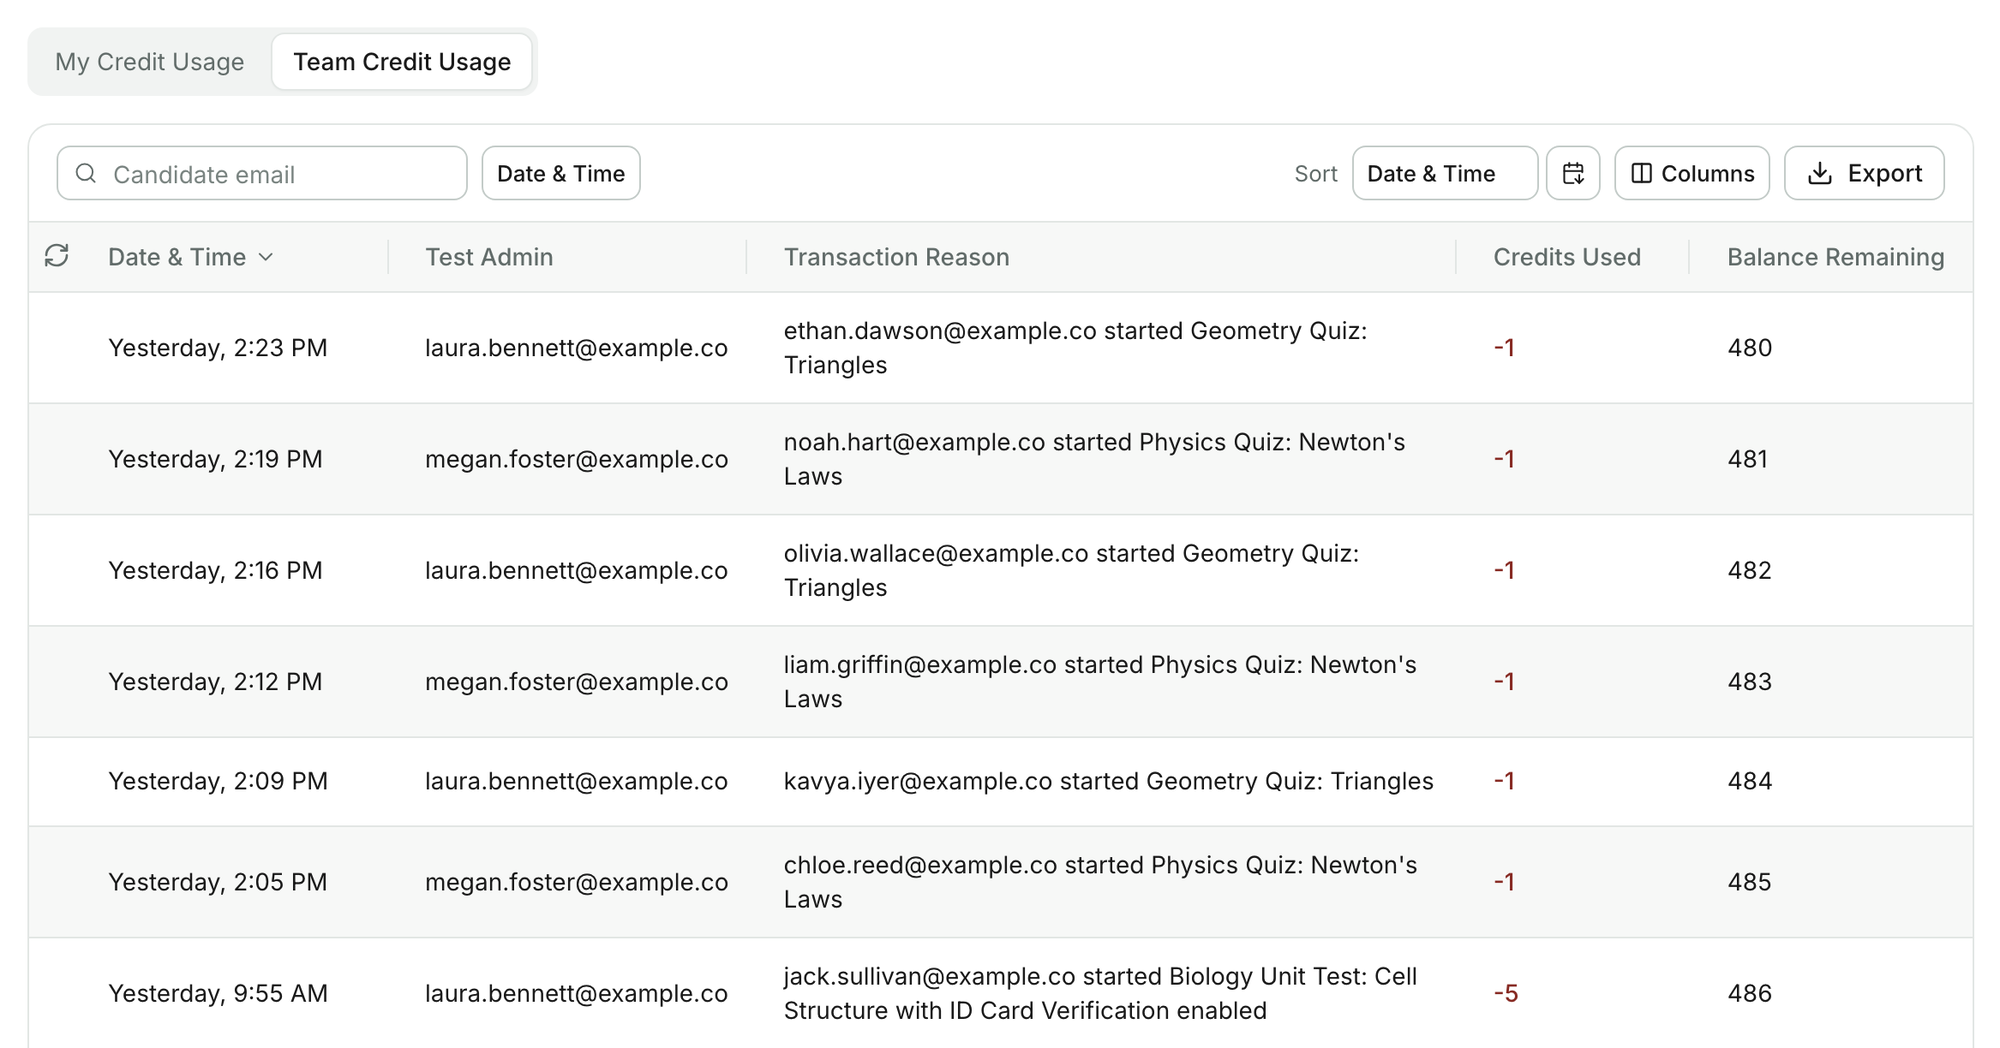
Task: Click megan.foster admin in 2:19 PM row
Action: pos(576,459)
